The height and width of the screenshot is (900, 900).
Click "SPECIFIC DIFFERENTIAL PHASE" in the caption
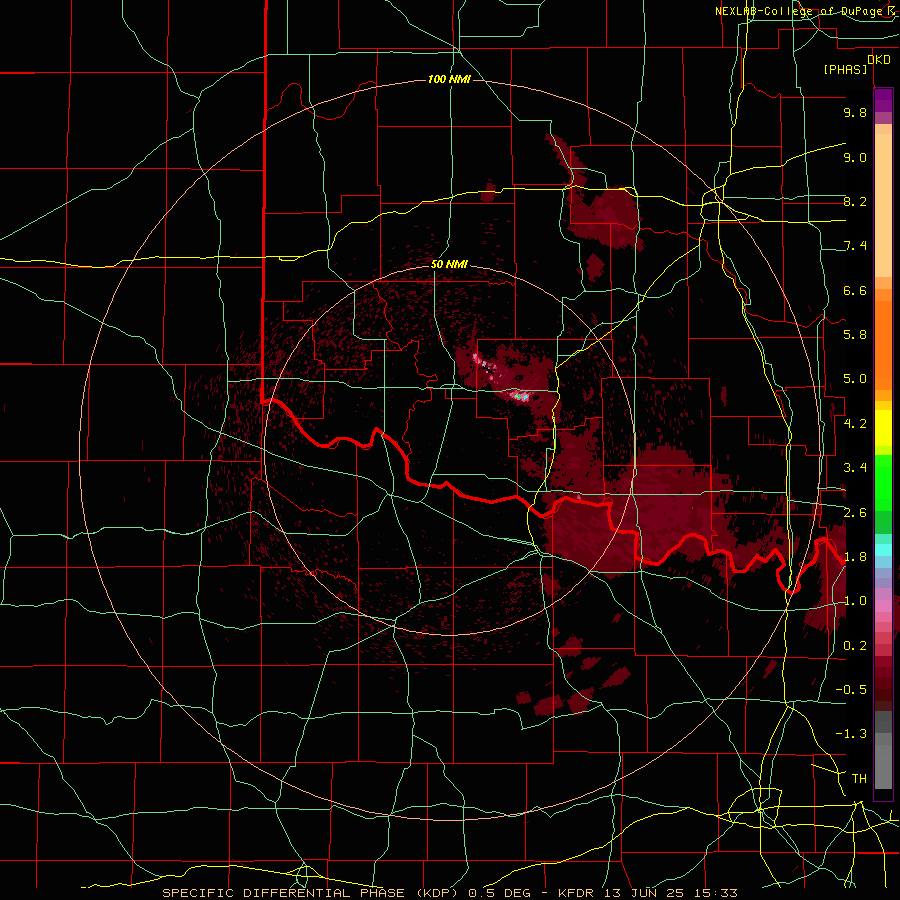pos(285,893)
